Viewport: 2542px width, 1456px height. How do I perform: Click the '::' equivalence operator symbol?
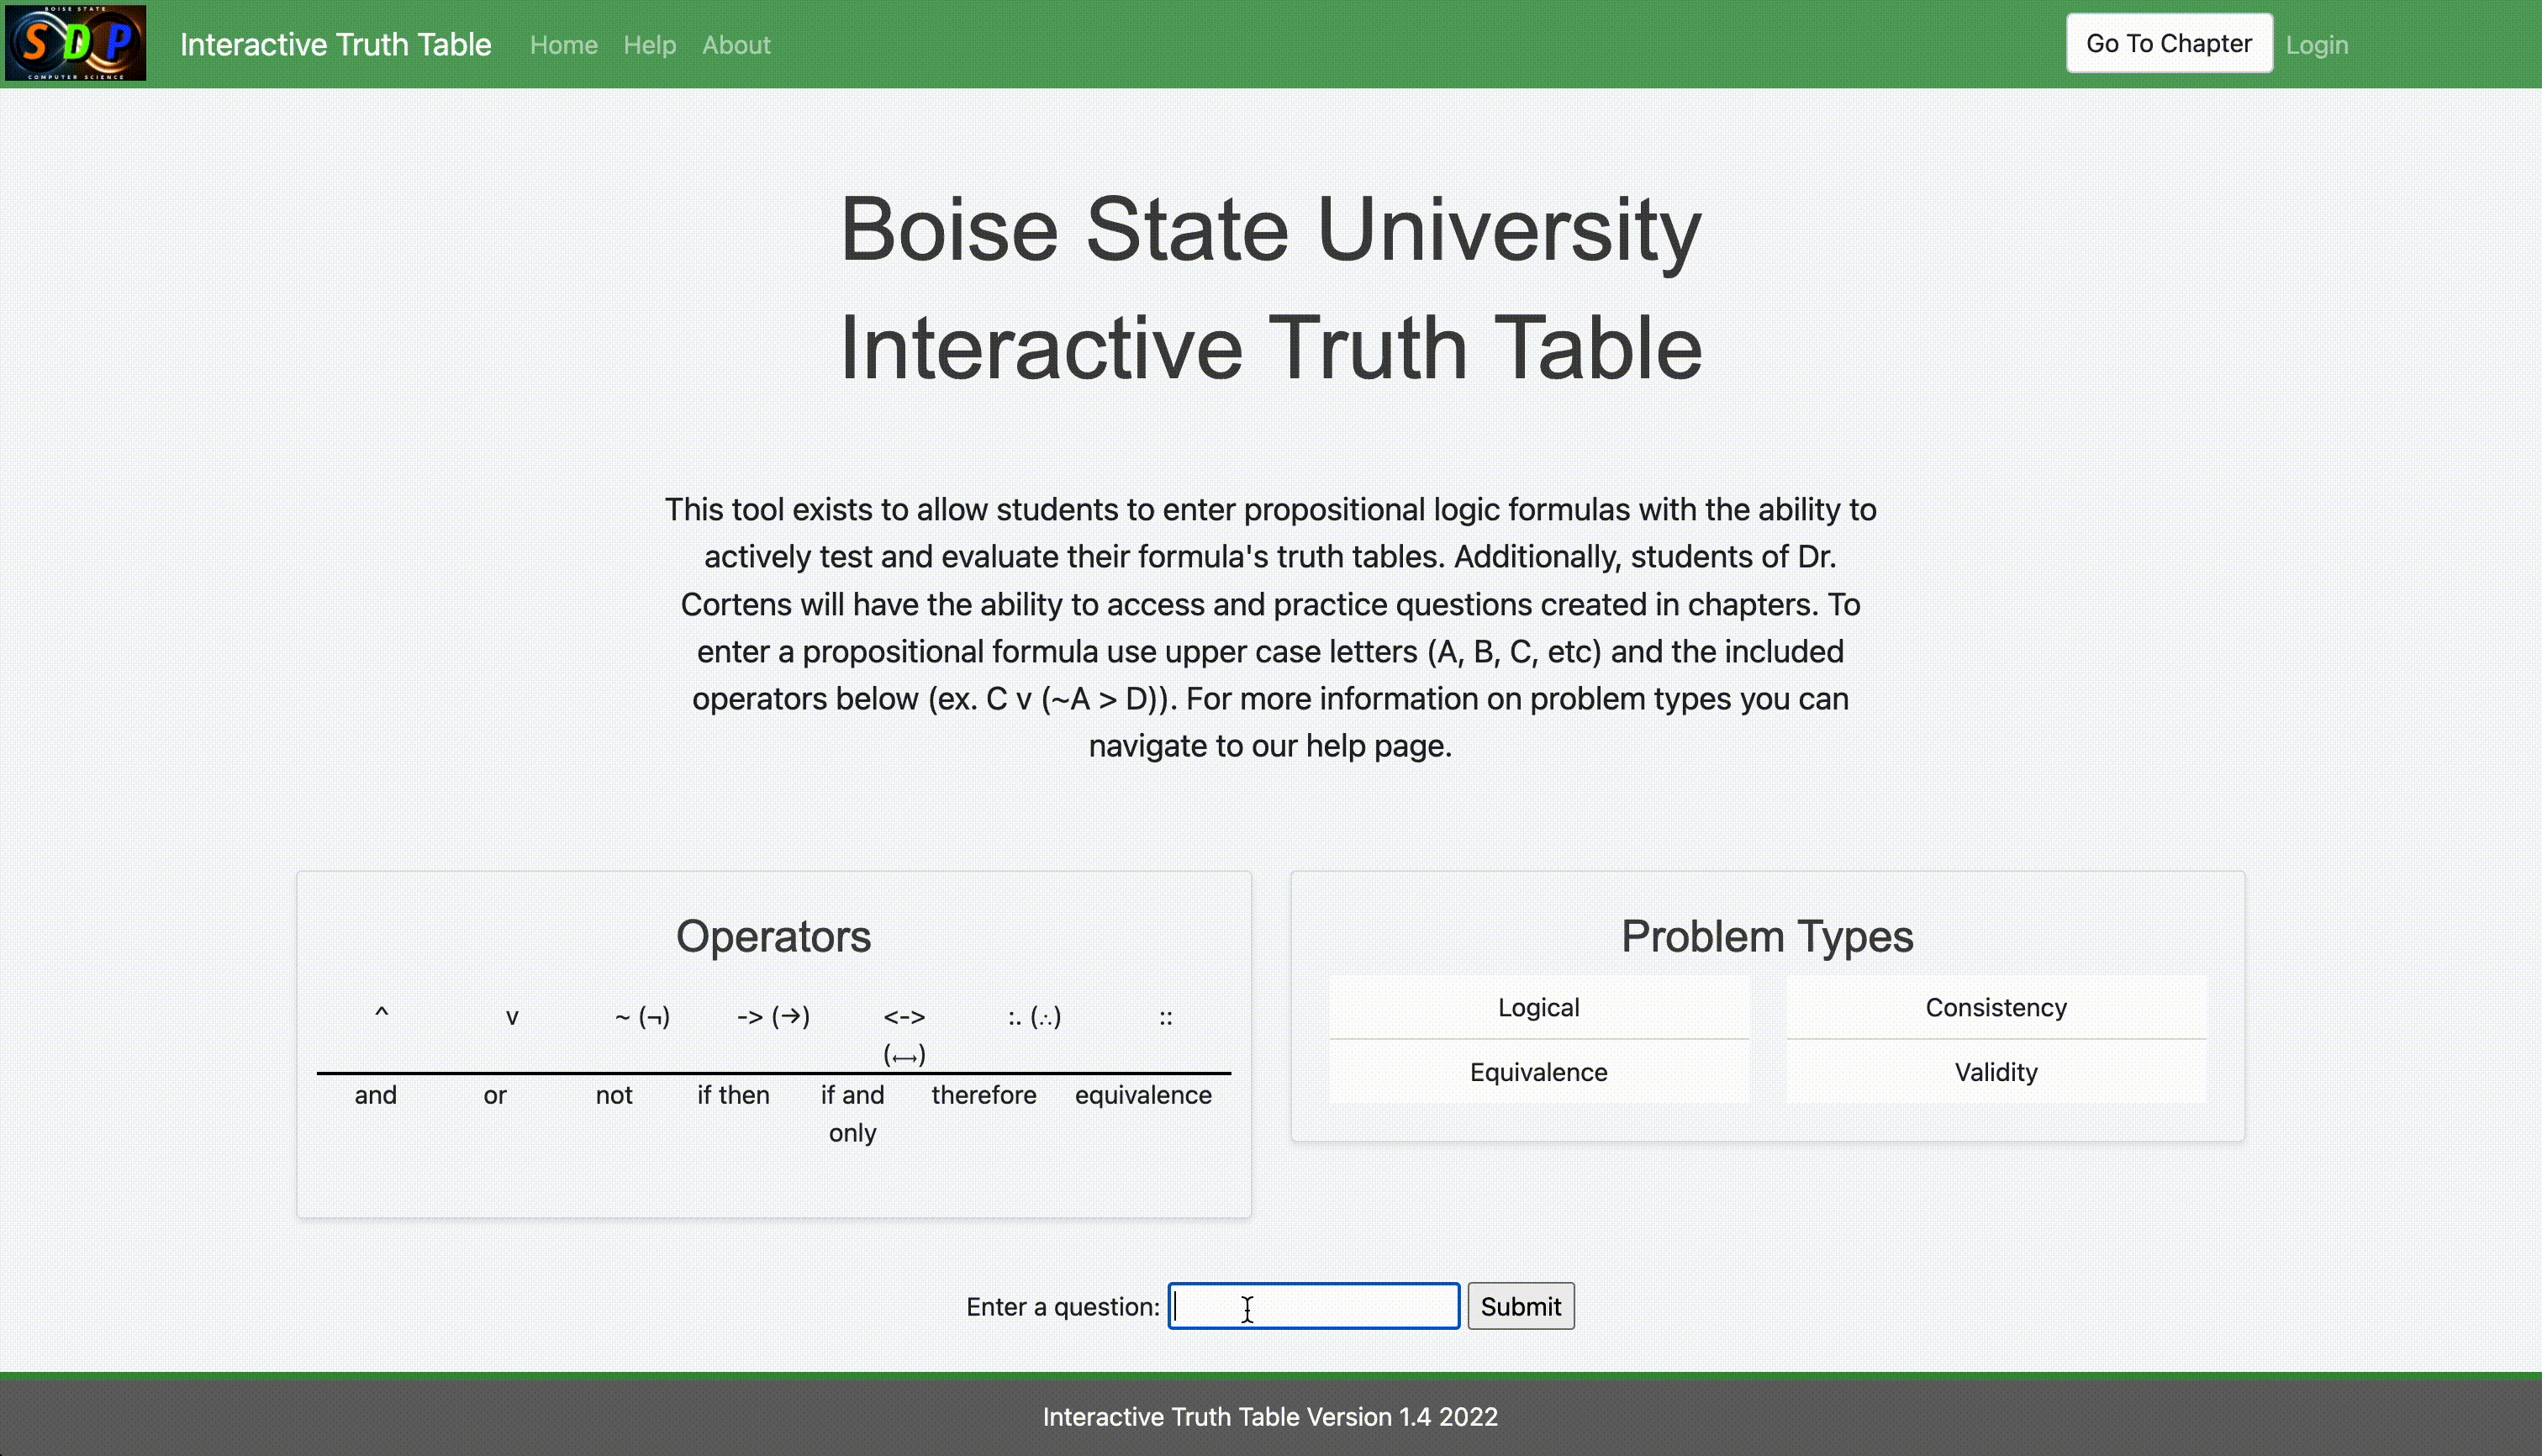1165,1016
